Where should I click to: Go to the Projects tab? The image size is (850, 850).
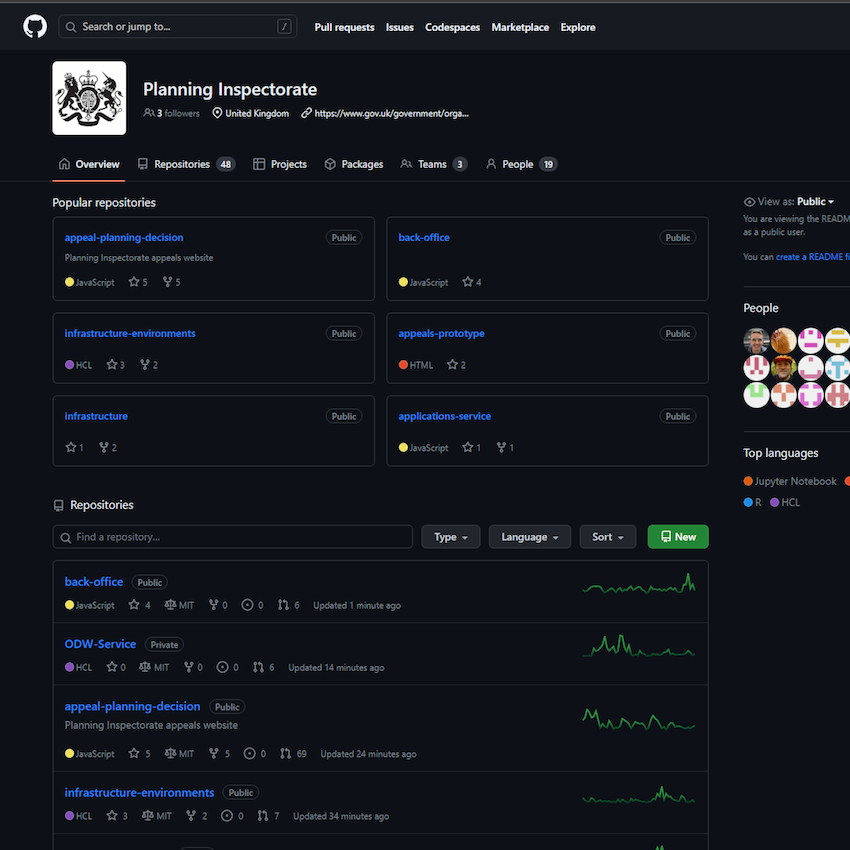[280, 164]
